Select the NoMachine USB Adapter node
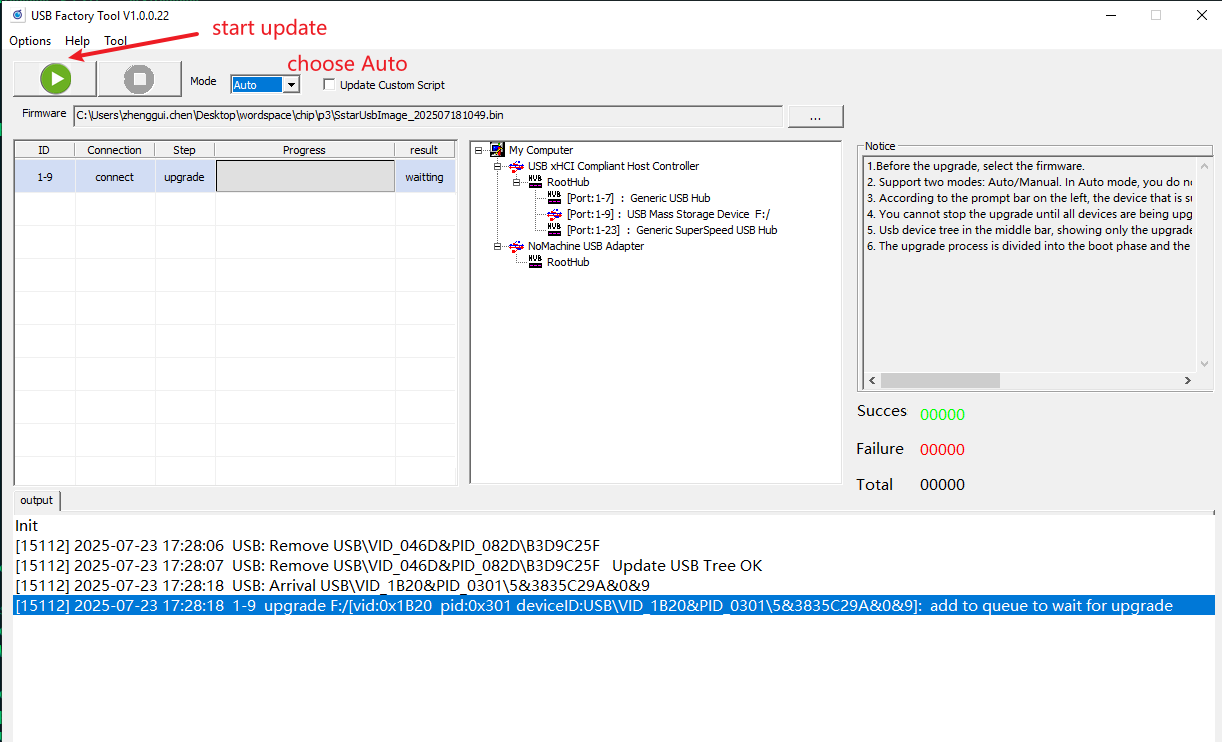Screen dimensions: 1222x742 coord(585,246)
